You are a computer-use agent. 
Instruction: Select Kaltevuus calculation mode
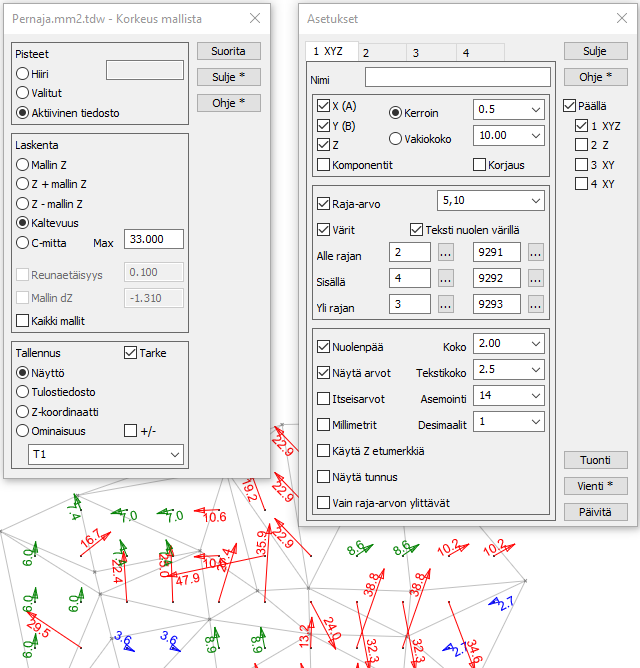point(22,223)
